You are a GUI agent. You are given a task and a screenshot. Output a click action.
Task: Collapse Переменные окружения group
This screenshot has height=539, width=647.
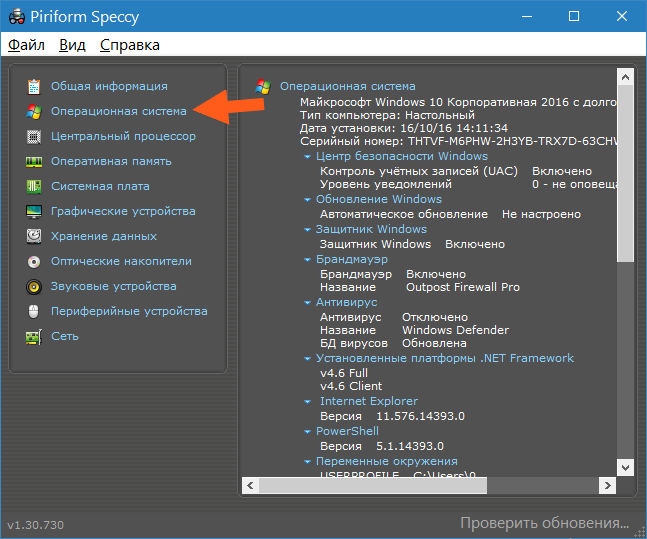point(307,462)
